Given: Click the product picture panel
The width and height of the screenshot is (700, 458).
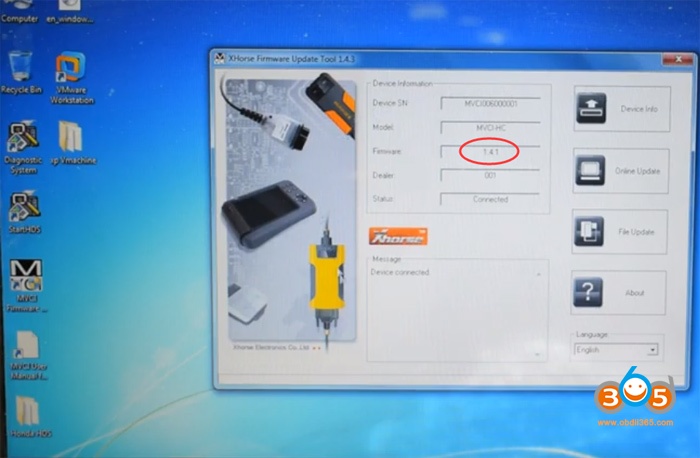Looking at the screenshot, I should [292, 210].
